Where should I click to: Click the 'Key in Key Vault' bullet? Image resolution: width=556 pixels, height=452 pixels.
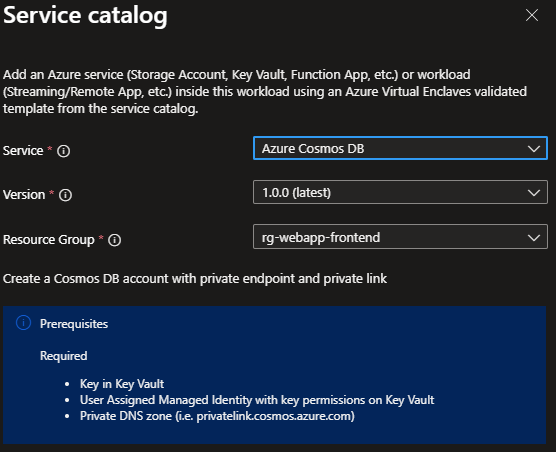(122, 384)
